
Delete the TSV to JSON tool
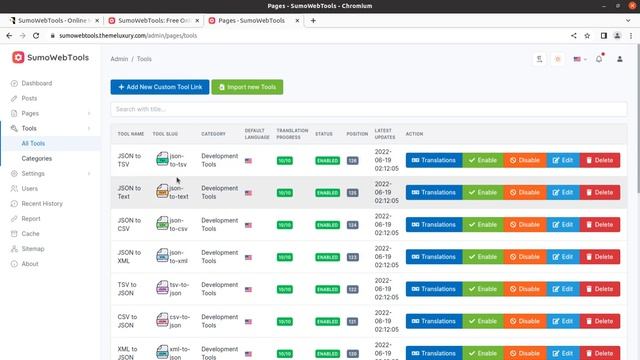(600, 289)
